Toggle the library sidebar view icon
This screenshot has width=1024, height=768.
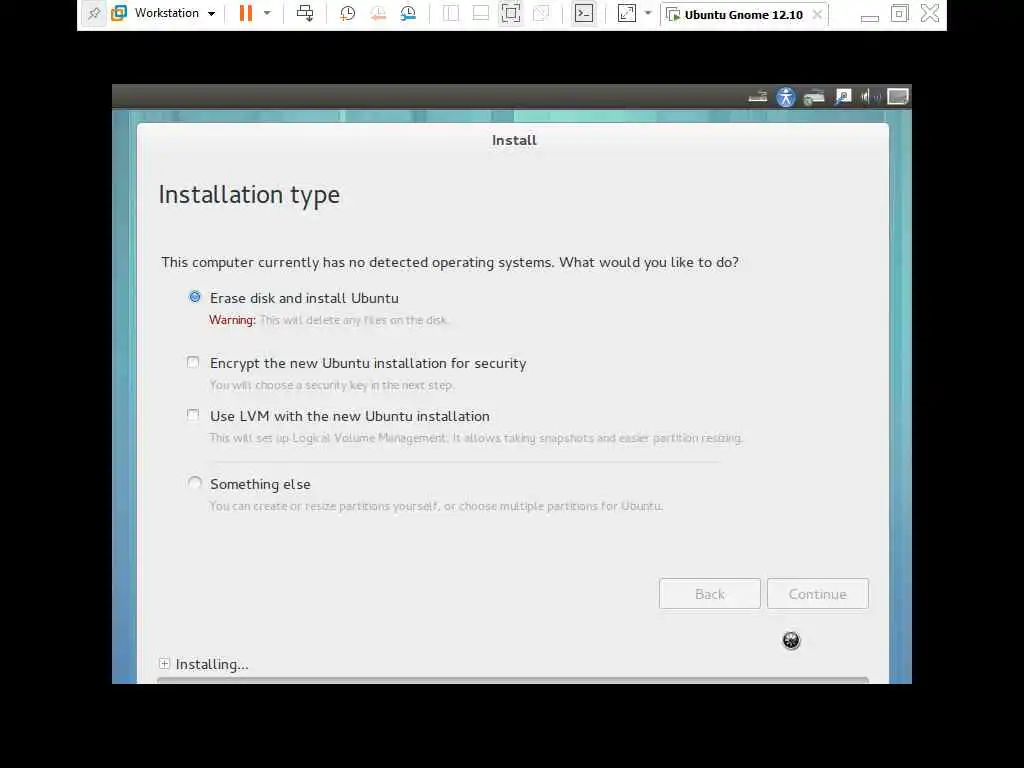point(451,13)
